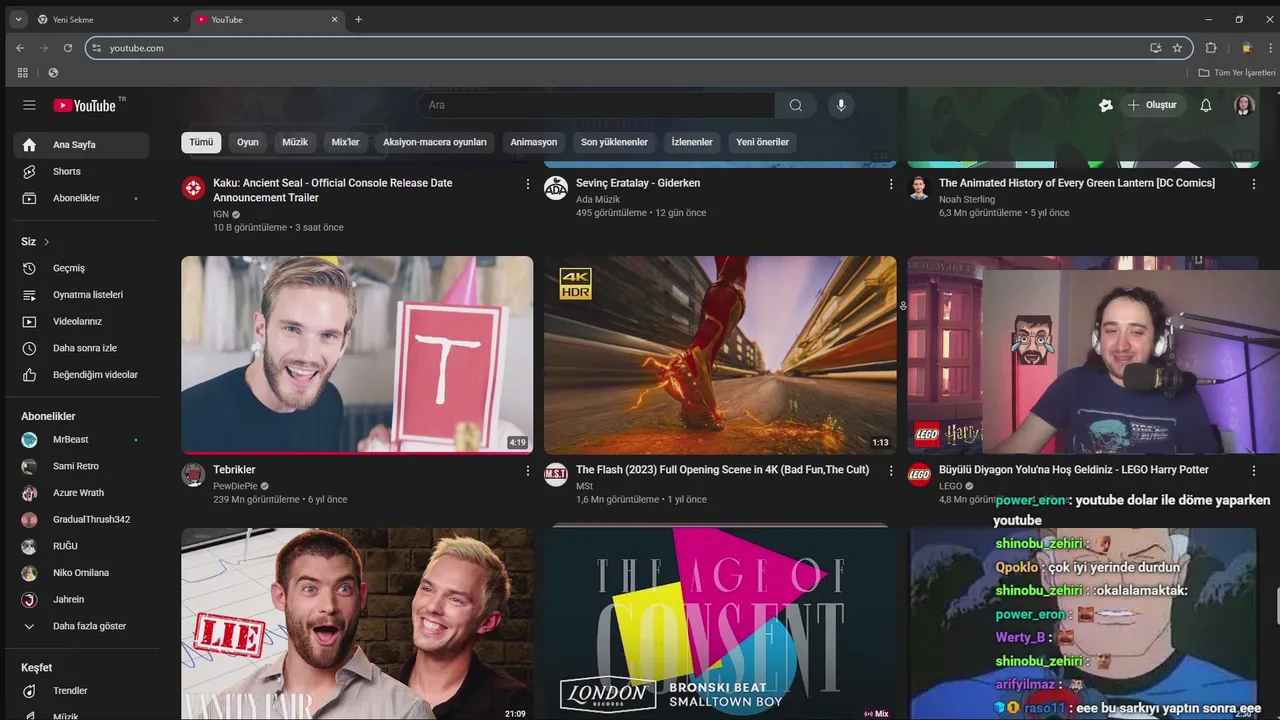Click IGN channel avatar
Screen dimensions: 1280x720
click(193, 188)
